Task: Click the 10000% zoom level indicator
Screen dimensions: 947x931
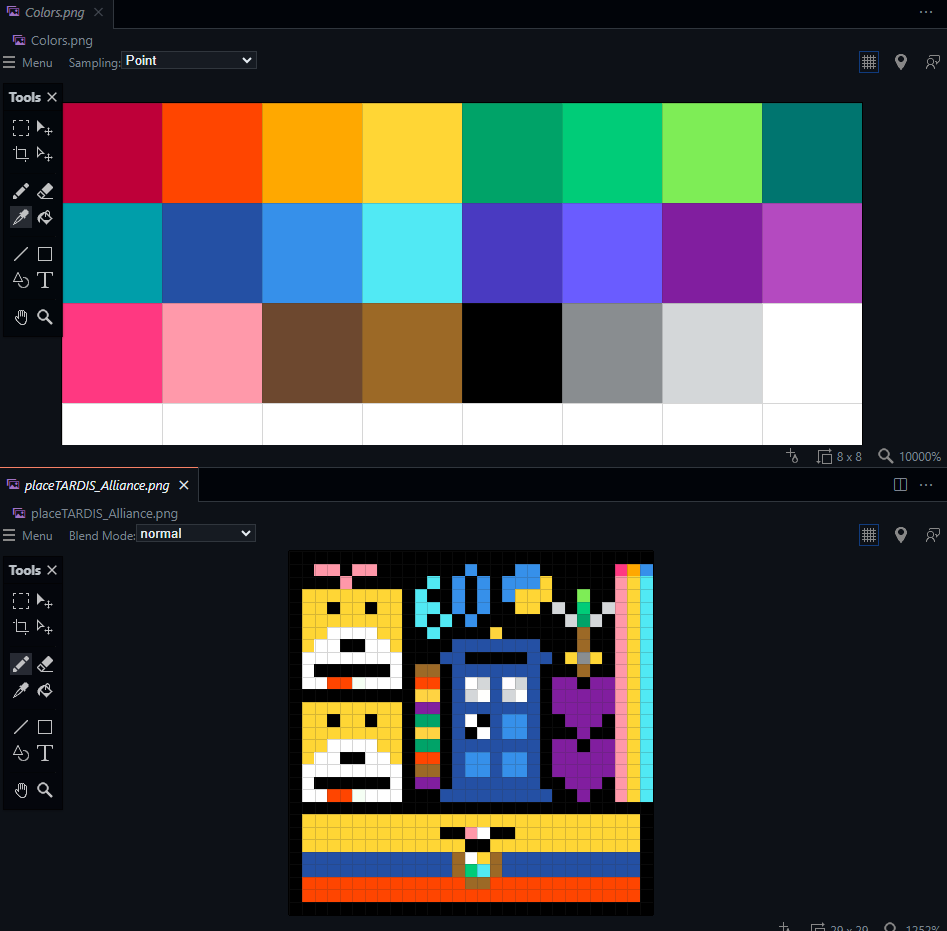Action: point(910,456)
